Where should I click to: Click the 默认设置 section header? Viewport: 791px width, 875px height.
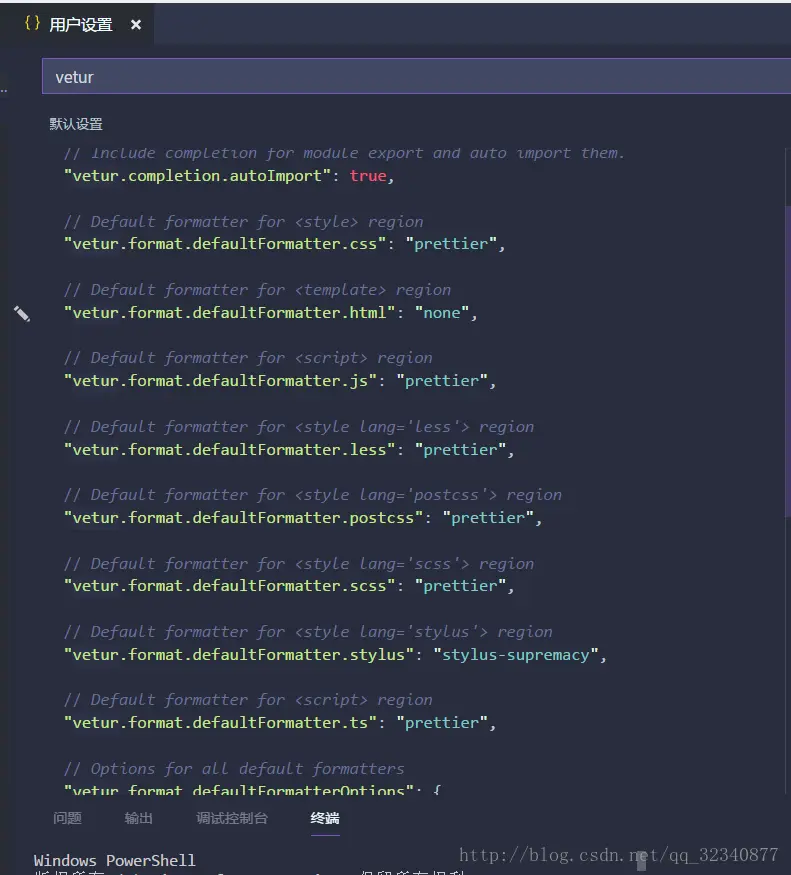pyautogui.click(x=76, y=124)
